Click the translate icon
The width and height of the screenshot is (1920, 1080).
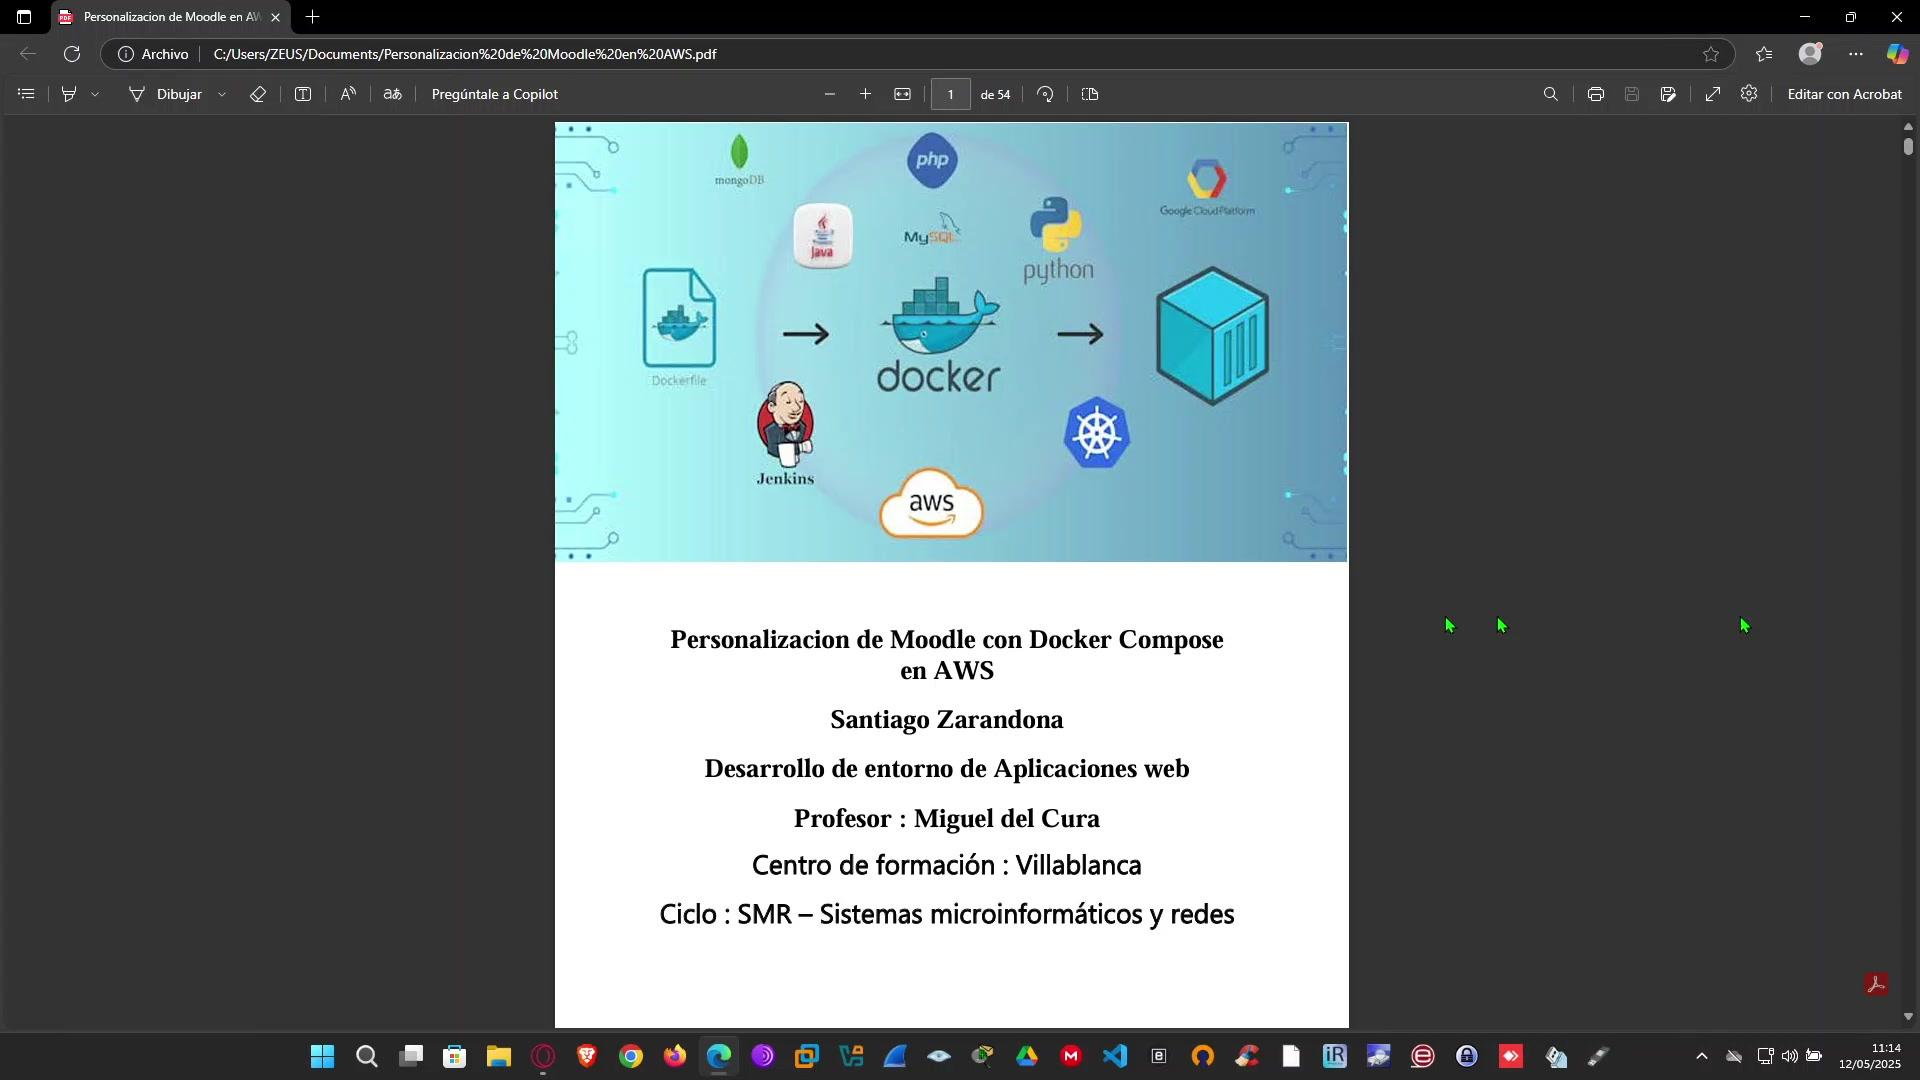click(x=393, y=94)
